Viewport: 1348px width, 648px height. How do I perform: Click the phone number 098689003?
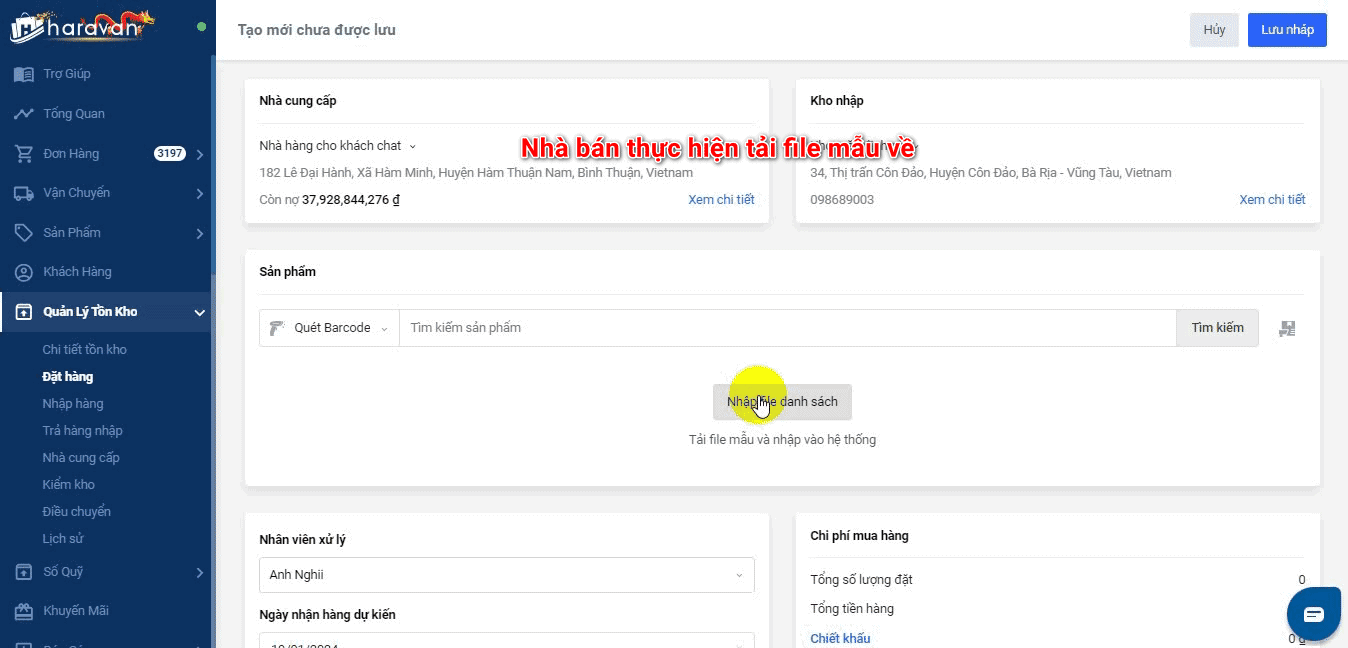842,200
